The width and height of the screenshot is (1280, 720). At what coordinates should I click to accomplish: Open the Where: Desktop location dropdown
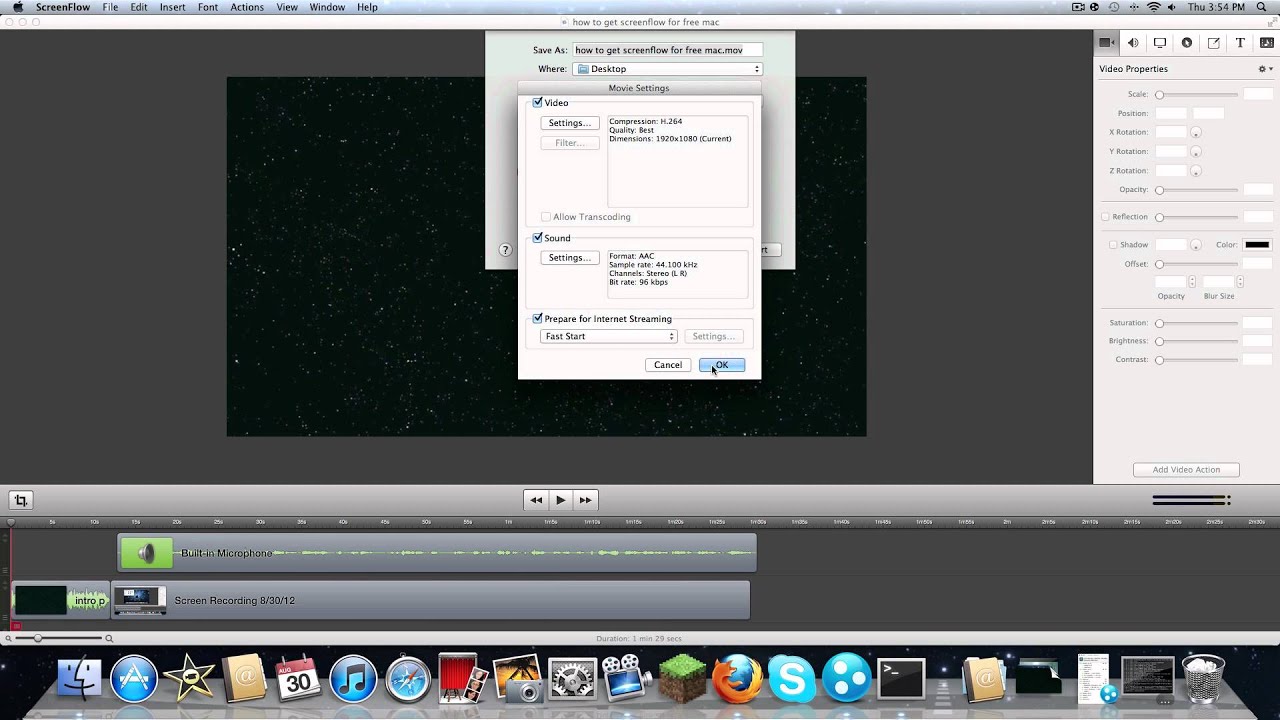pos(668,69)
